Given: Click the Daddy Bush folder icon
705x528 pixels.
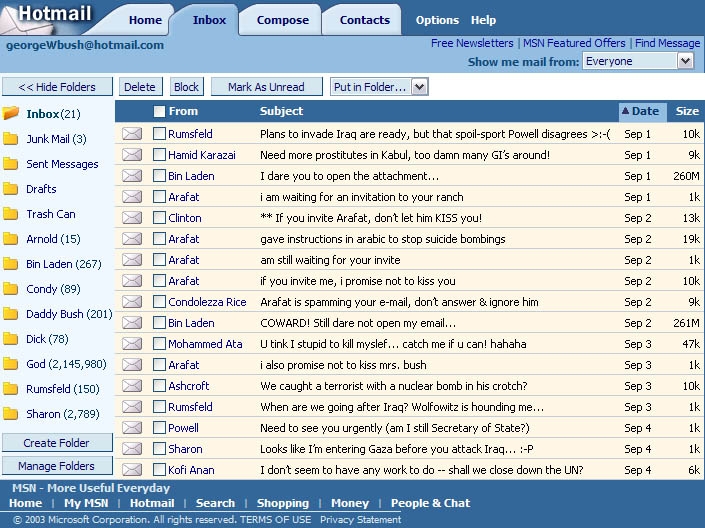Looking at the screenshot, I should tap(10, 314).
